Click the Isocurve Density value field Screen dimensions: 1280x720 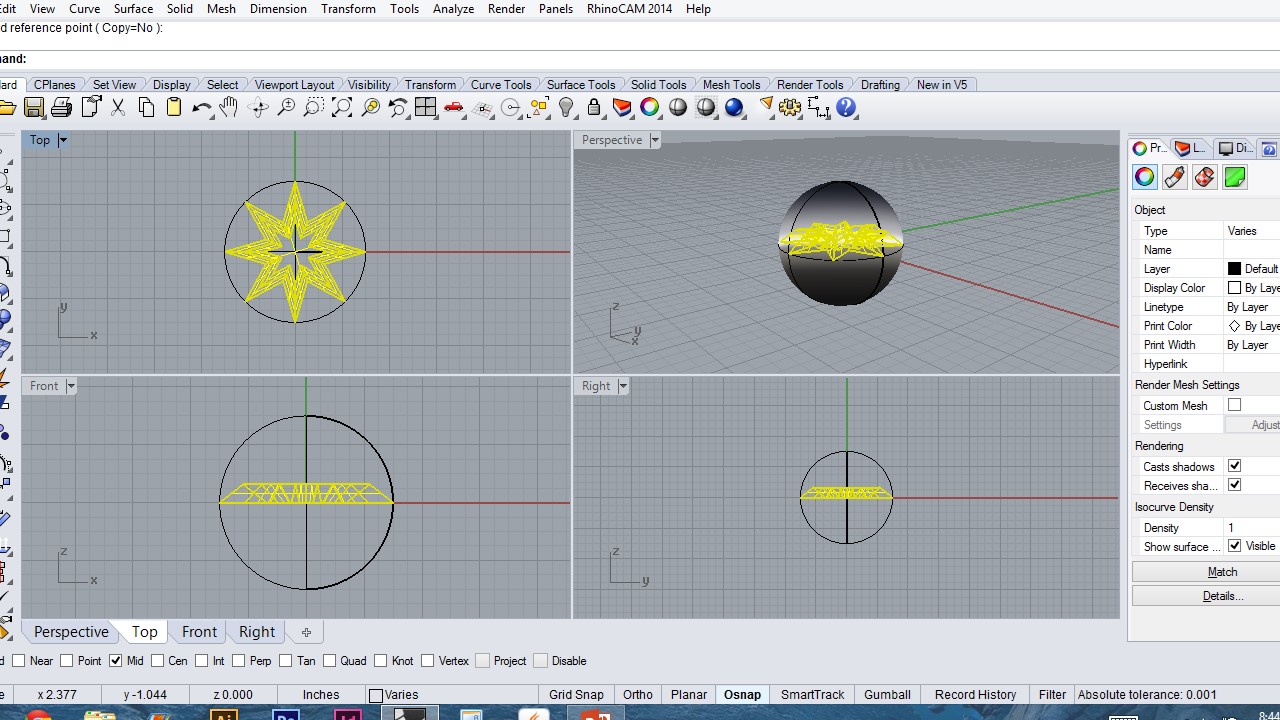click(x=1252, y=528)
